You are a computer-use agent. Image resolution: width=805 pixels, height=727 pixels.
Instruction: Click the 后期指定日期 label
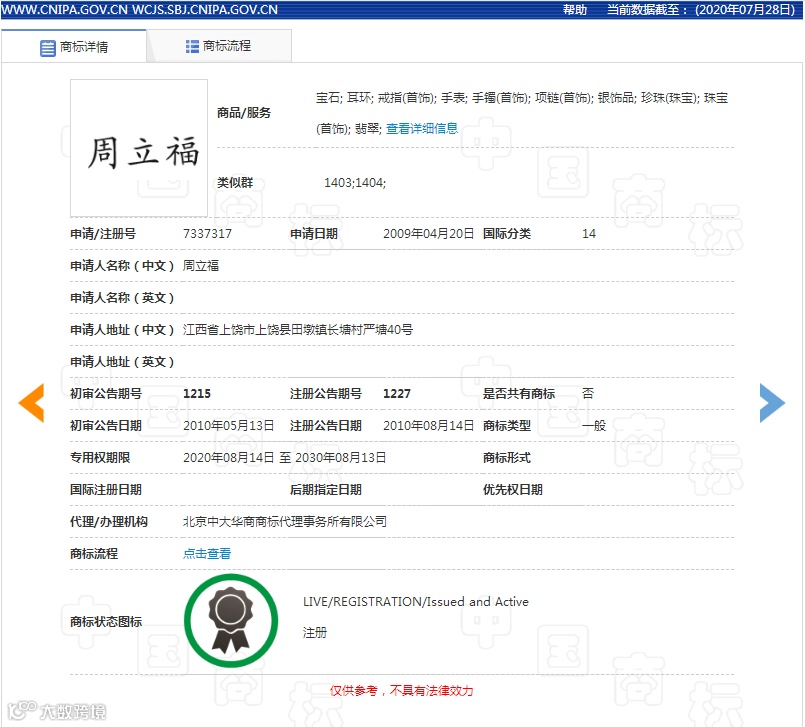click(326, 490)
